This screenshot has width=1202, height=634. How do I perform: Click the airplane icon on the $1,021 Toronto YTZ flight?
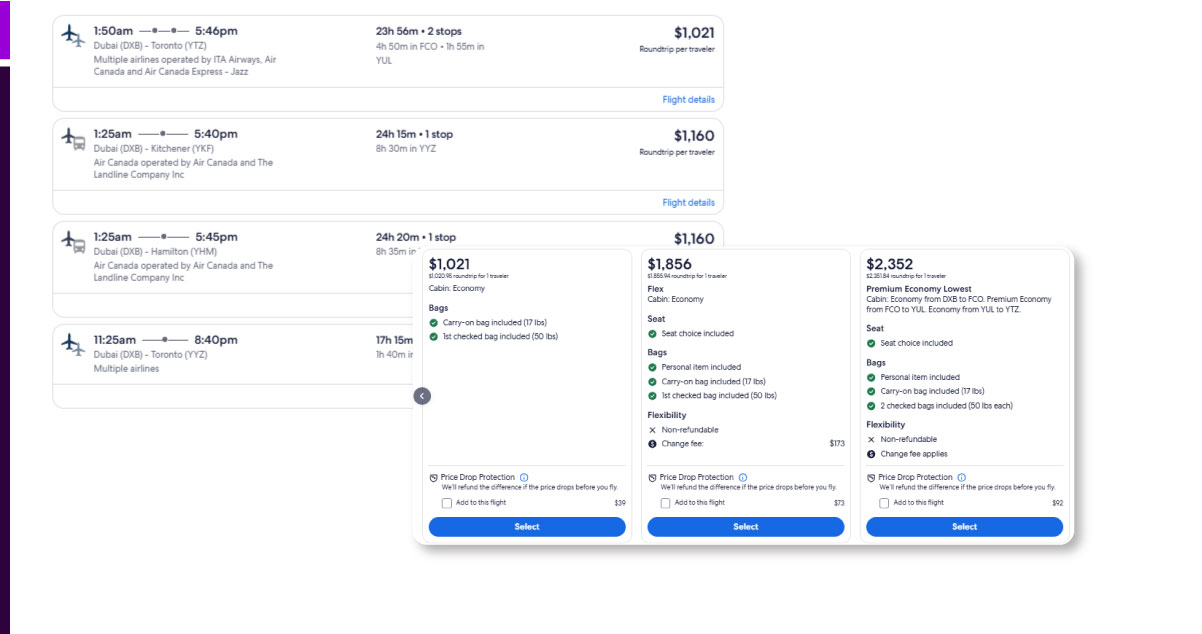point(73,37)
